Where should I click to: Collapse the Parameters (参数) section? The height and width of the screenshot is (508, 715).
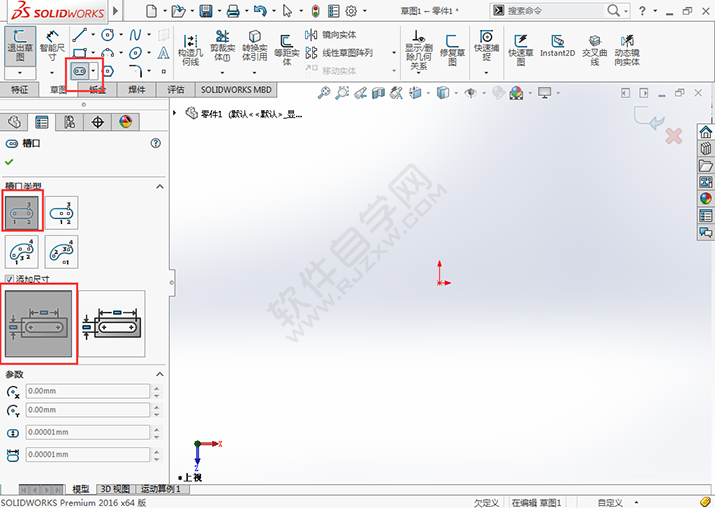pyautogui.click(x=160, y=374)
